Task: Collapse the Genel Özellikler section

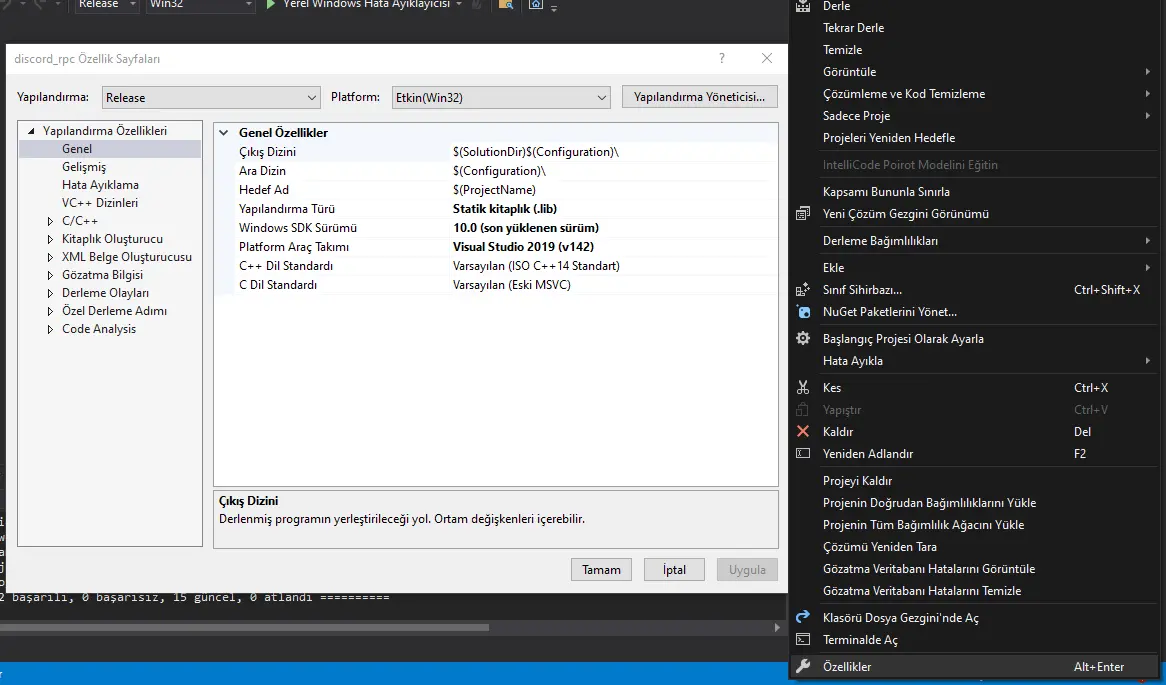Action: (x=224, y=133)
